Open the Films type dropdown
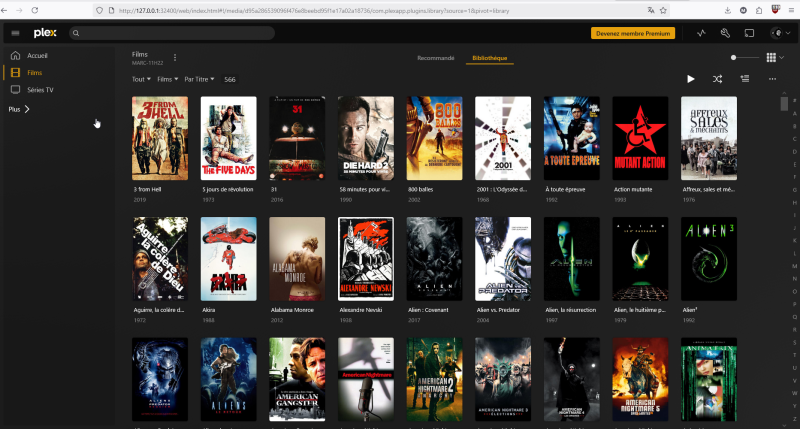Viewport: 800px width, 429px height. pos(167,80)
